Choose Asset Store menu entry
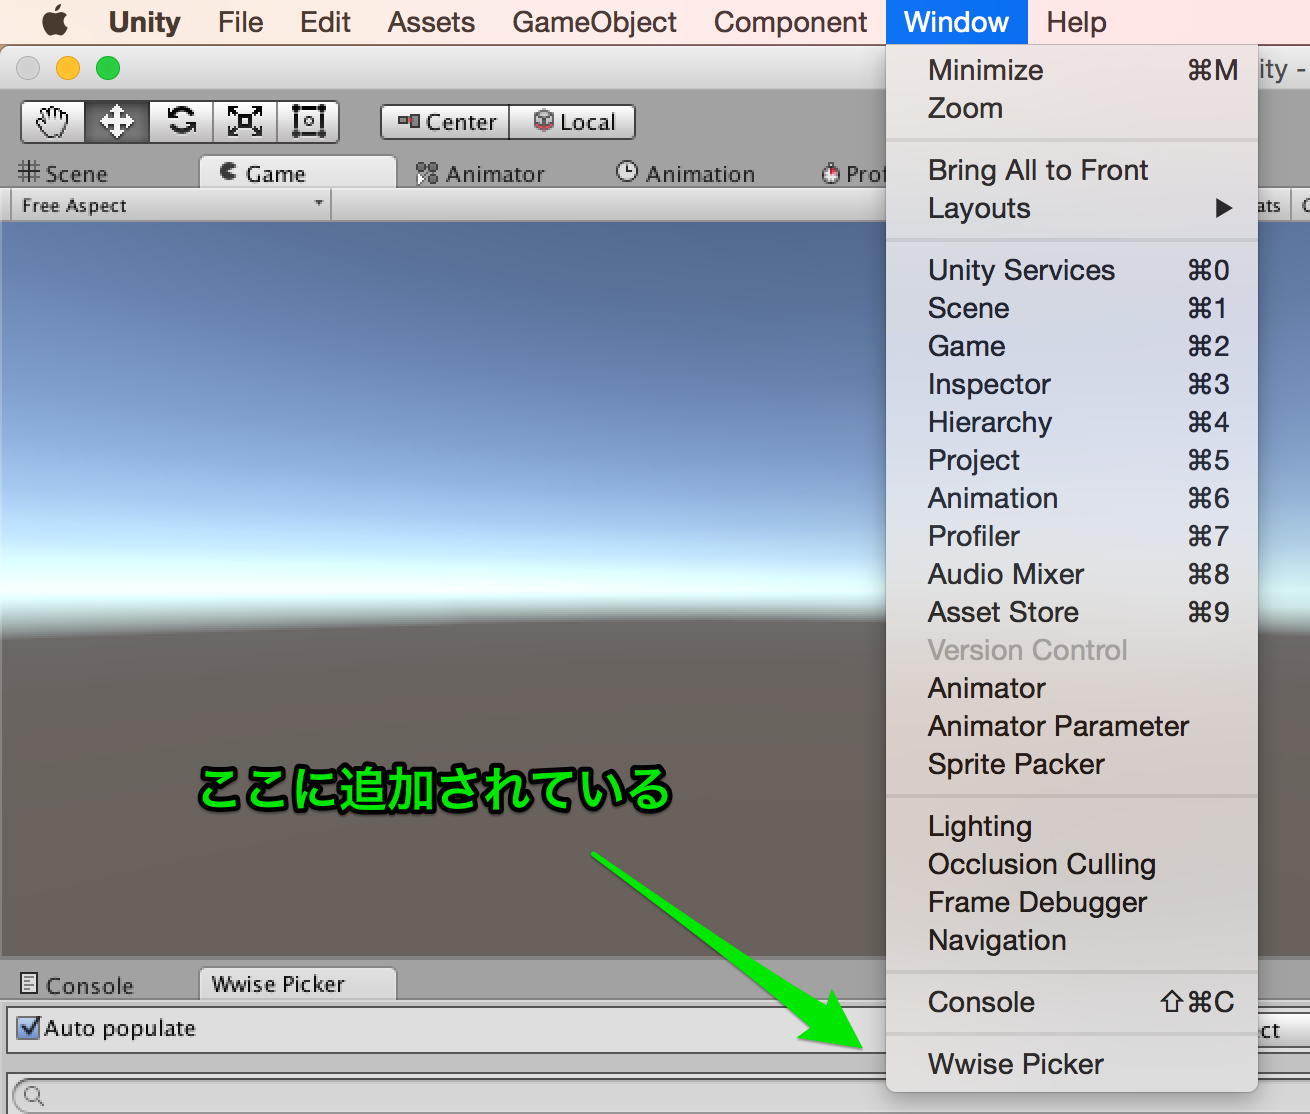 (1072, 612)
